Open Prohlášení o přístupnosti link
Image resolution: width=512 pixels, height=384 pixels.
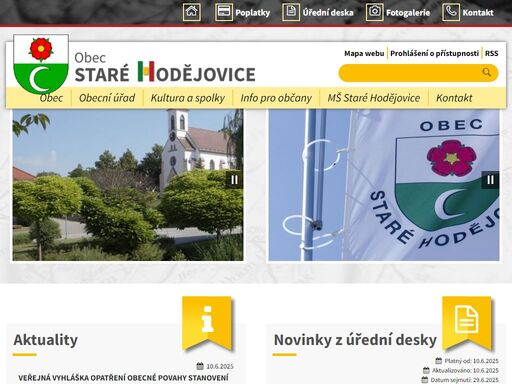tap(434, 53)
